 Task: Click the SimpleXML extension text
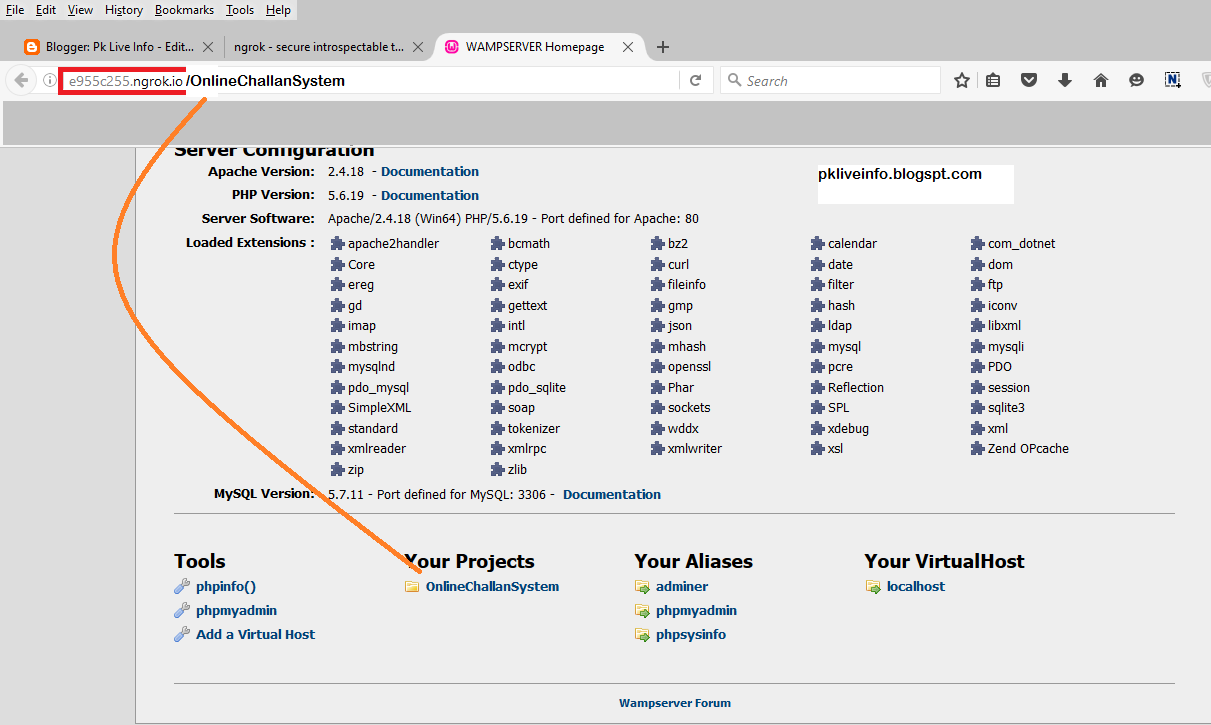pyautogui.click(x=380, y=408)
